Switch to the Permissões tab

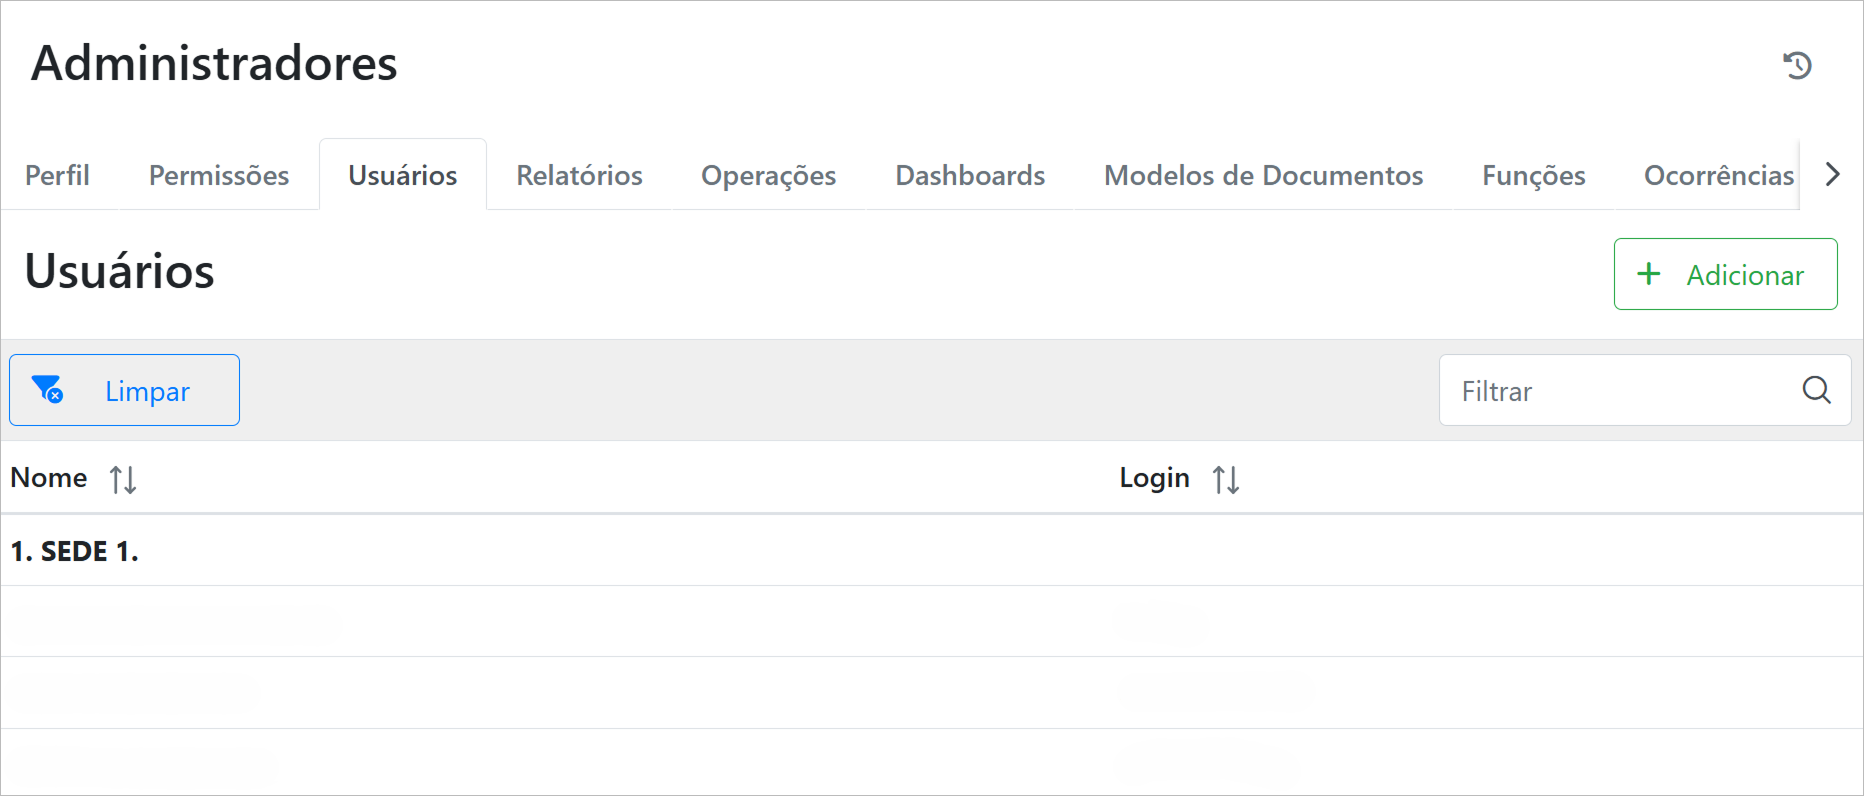[x=219, y=175]
